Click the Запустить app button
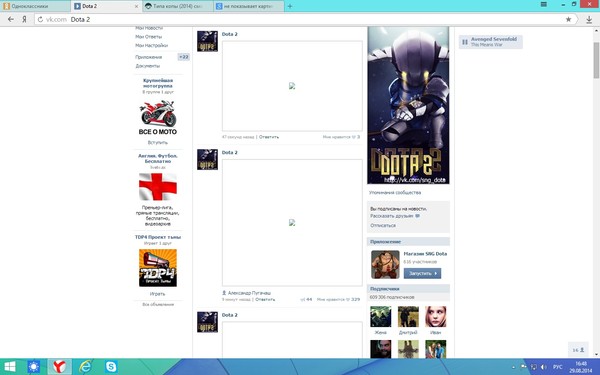The width and height of the screenshot is (600, 375). [x=422, y=273]
